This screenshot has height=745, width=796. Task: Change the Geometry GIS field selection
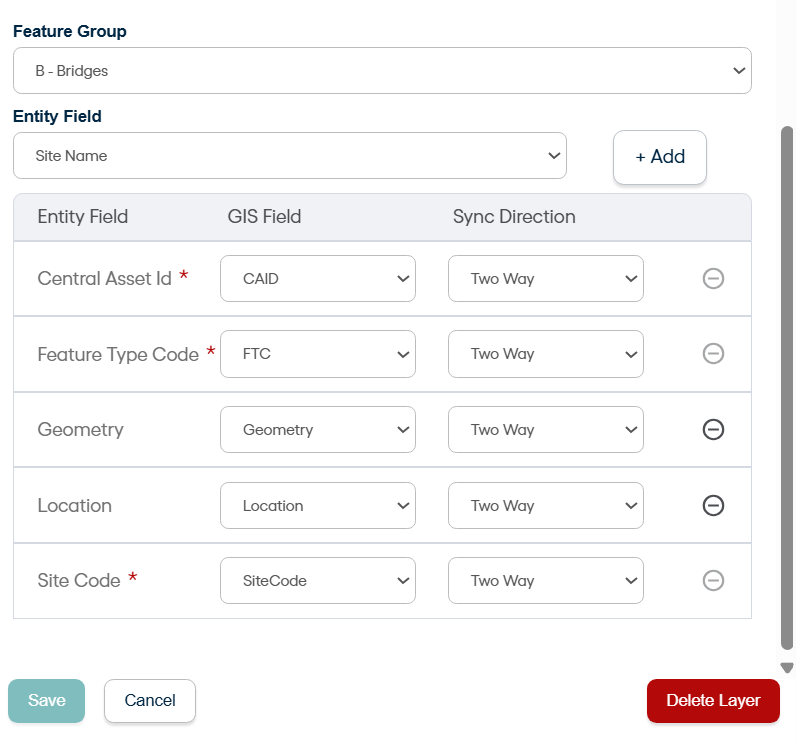[x=318, y=430]
